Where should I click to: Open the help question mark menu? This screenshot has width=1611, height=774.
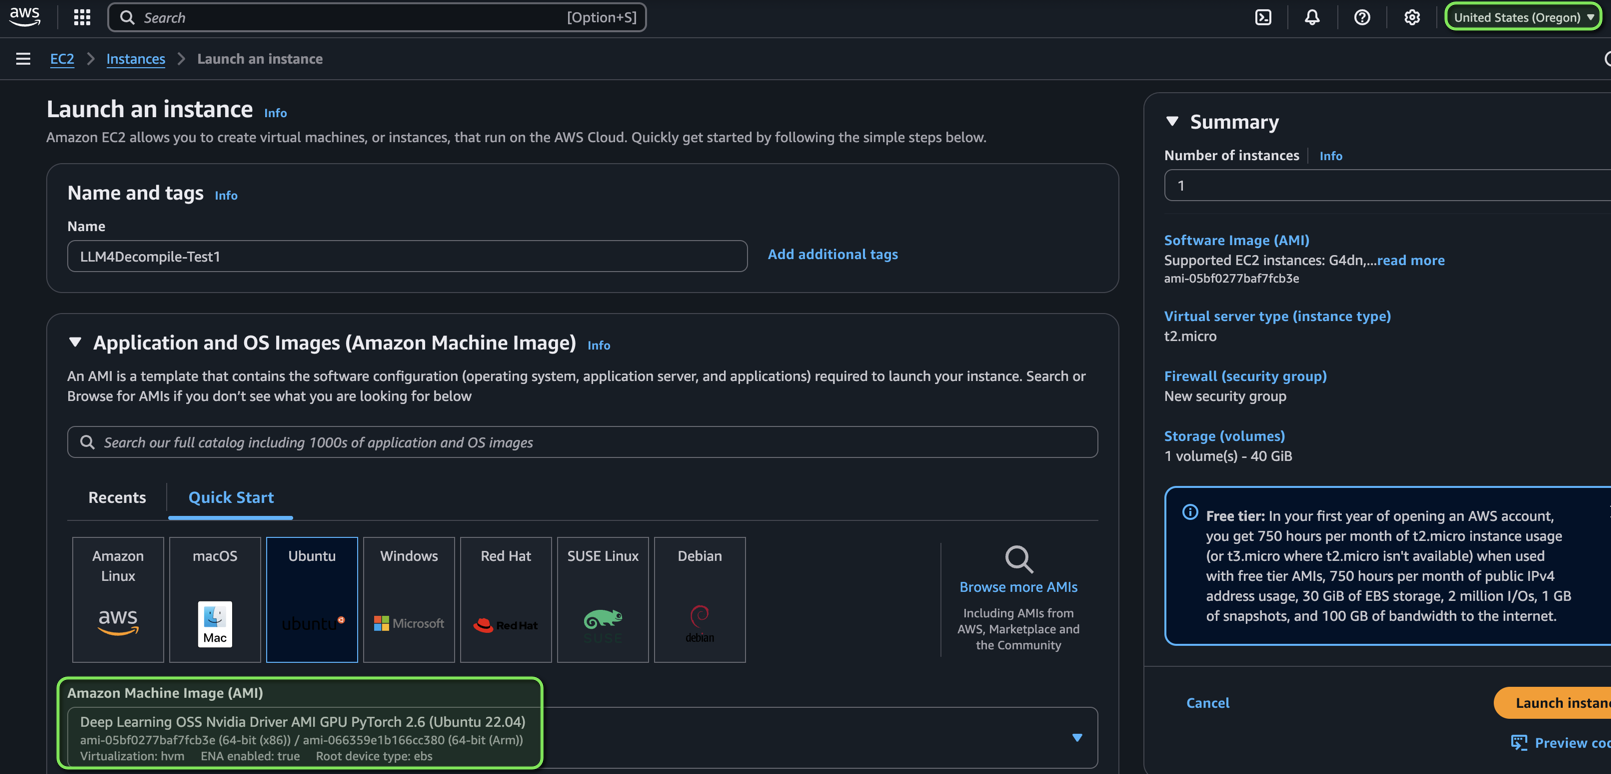(1362, 17)
